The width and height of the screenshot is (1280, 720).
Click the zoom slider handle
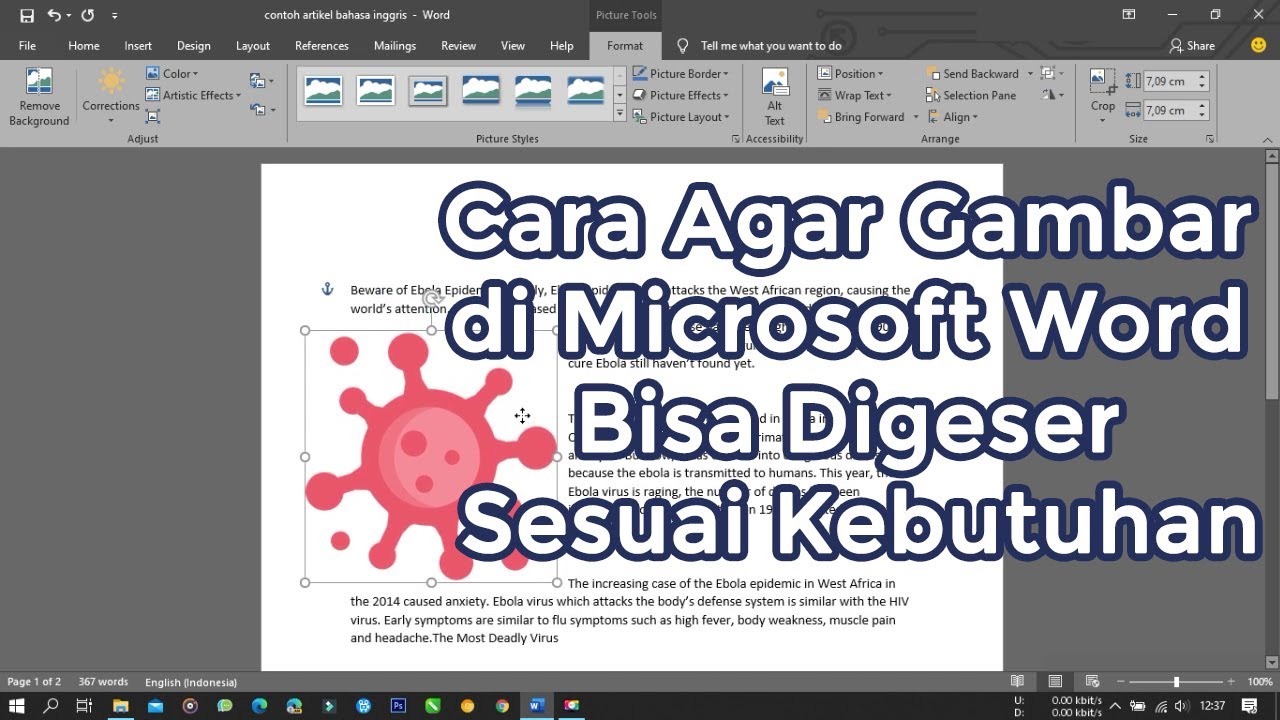(1176, 682)
